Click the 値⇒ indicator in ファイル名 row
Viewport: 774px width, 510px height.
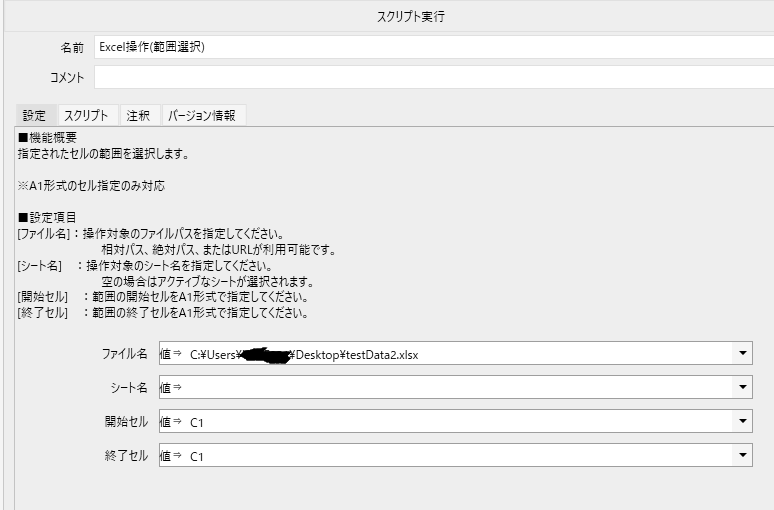[171, 354]
